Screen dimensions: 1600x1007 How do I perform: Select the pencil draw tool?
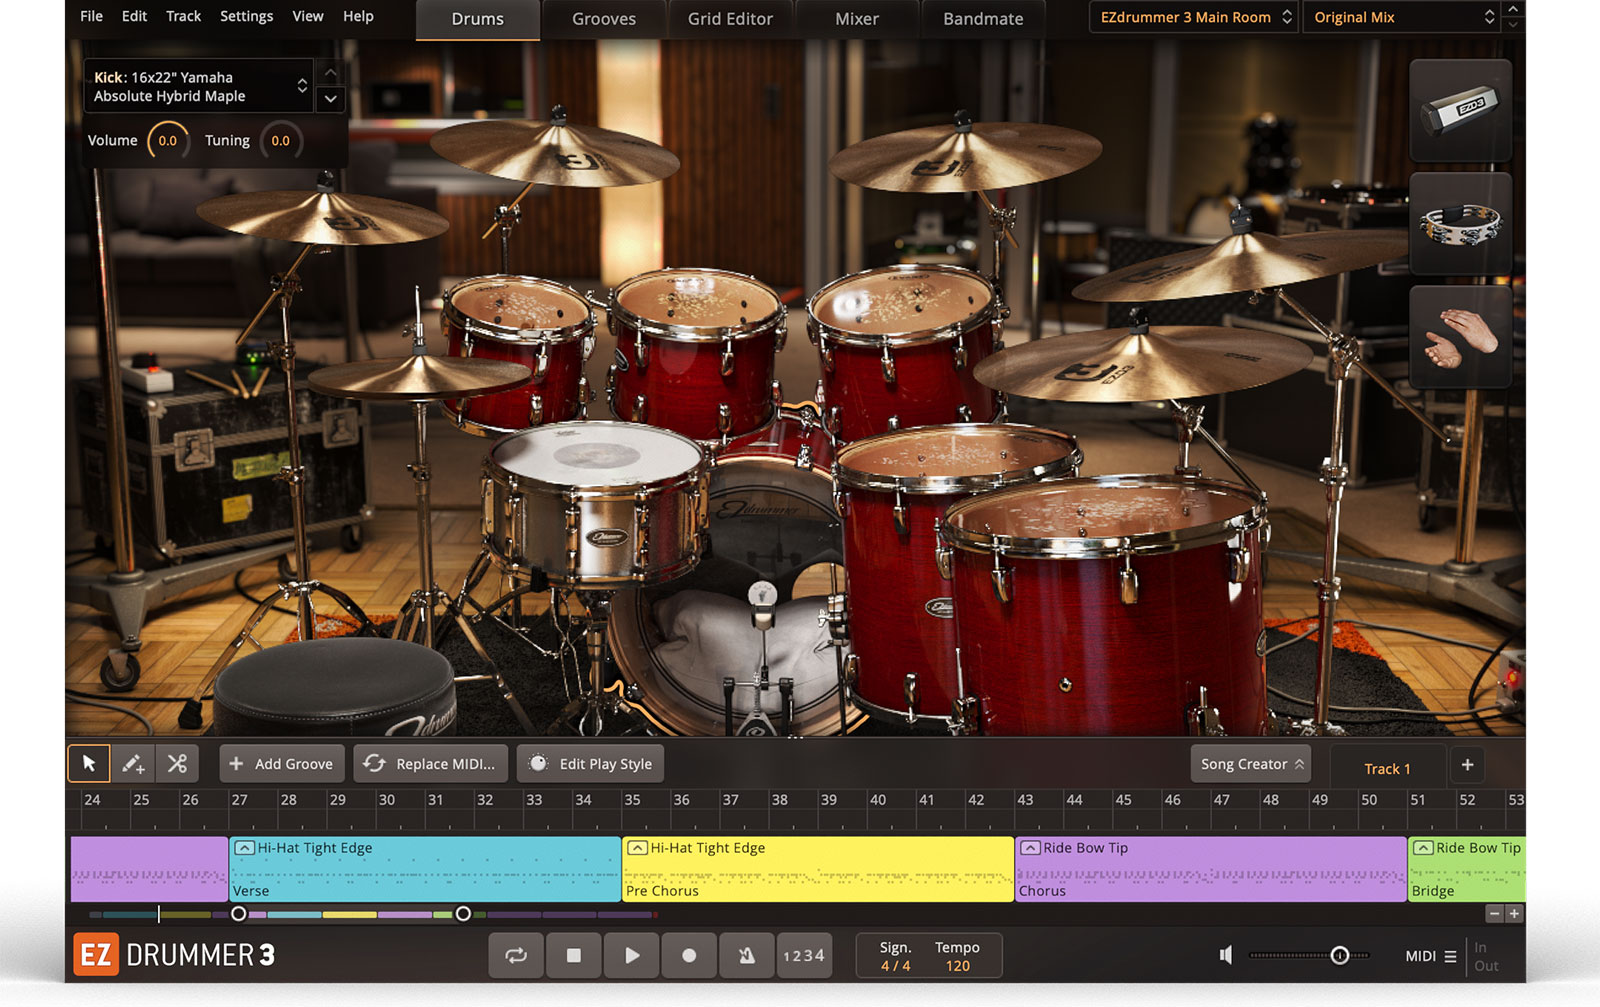[133, 764]
